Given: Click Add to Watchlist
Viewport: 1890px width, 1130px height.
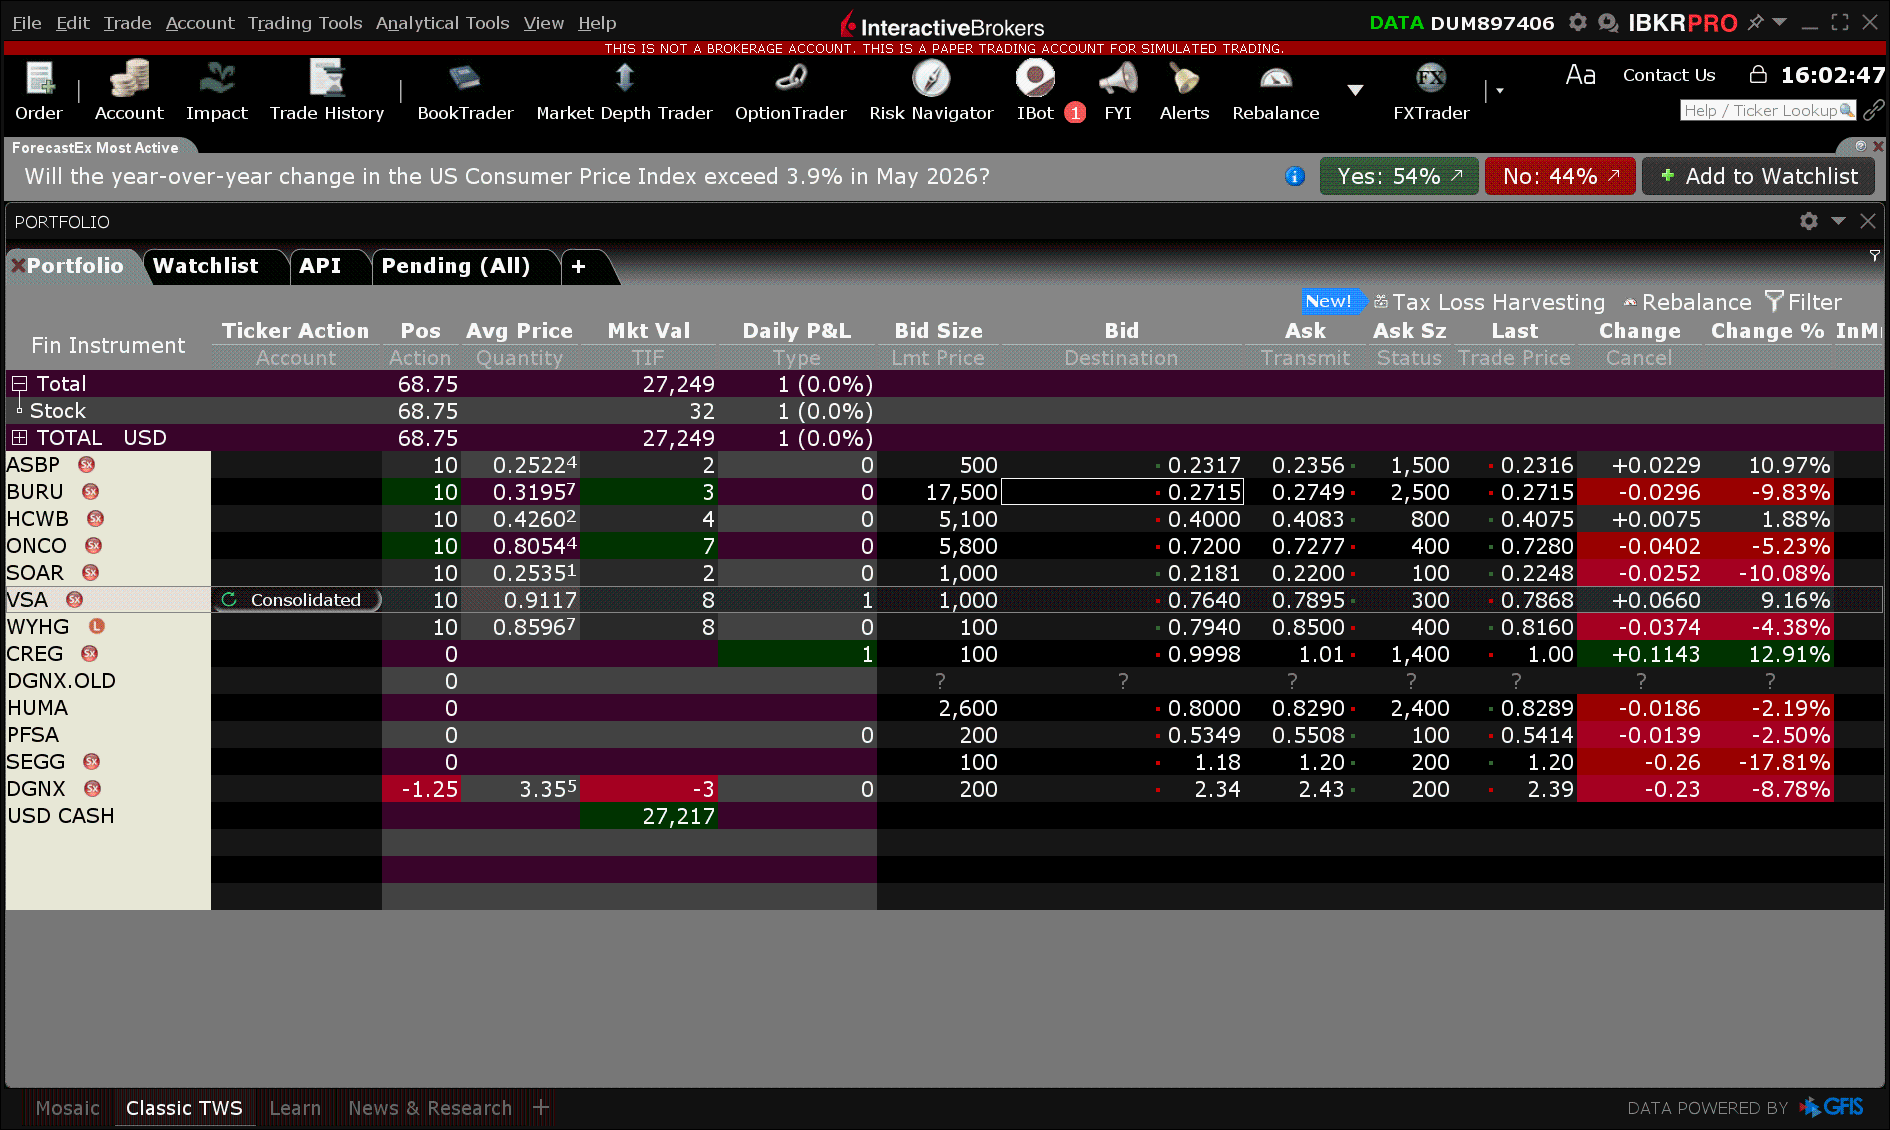Looking at the screenshot, I should pyautogui.click(x=1759, y=177).
